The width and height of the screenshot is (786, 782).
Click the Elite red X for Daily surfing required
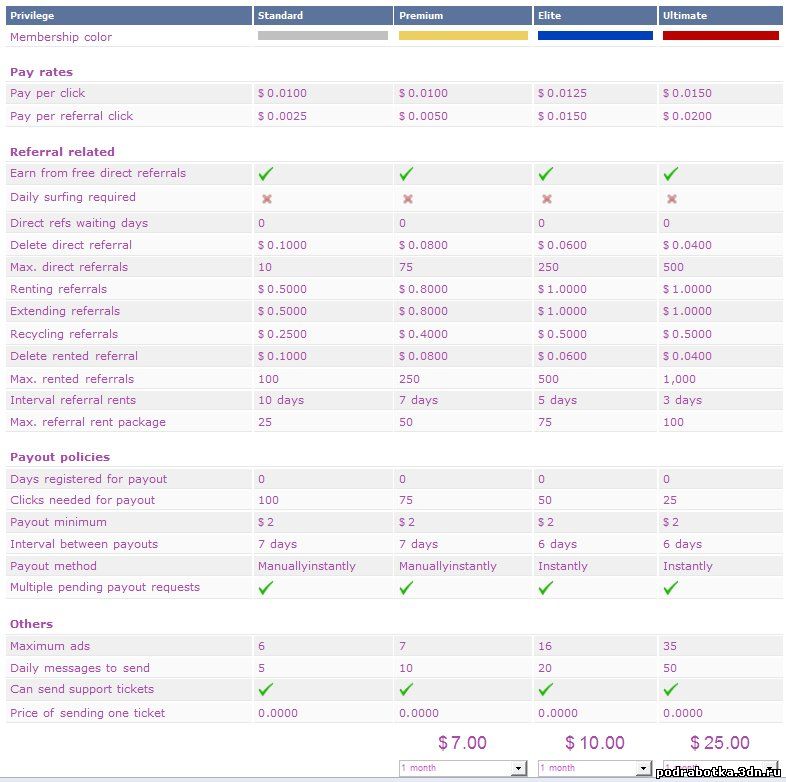pos(547,199)
